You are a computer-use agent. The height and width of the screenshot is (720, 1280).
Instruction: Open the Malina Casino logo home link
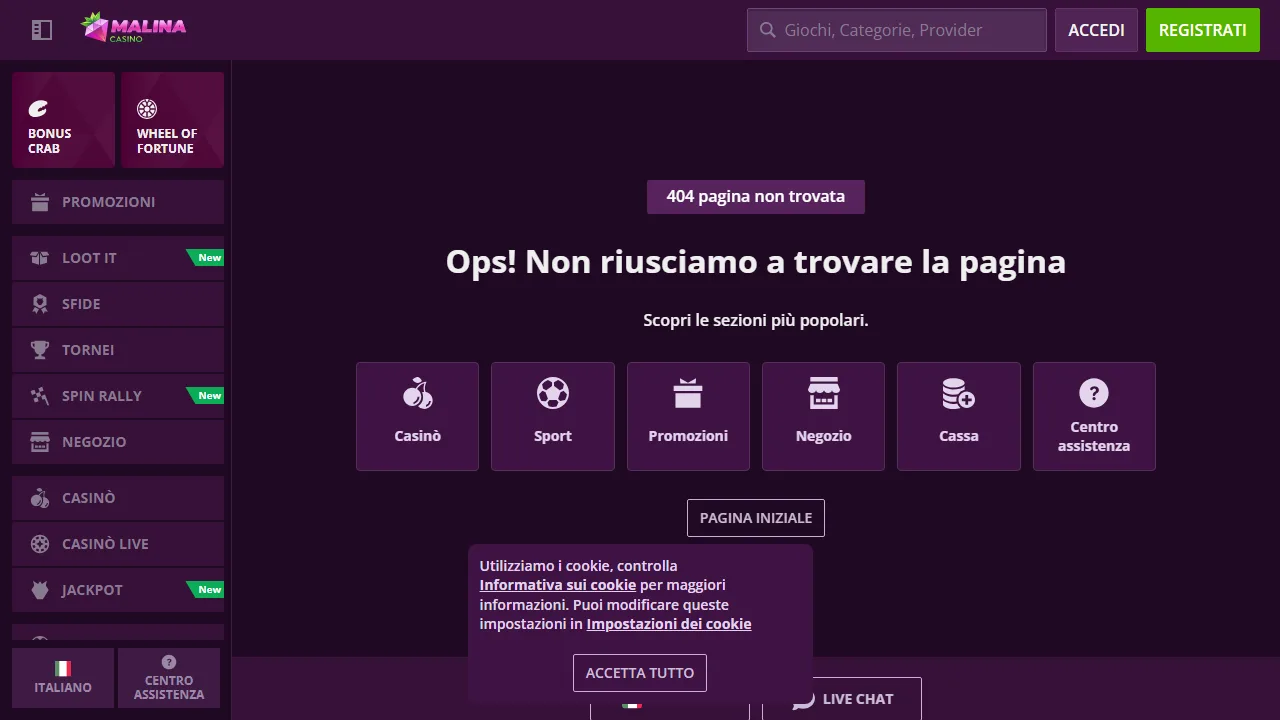coord(134,28)
